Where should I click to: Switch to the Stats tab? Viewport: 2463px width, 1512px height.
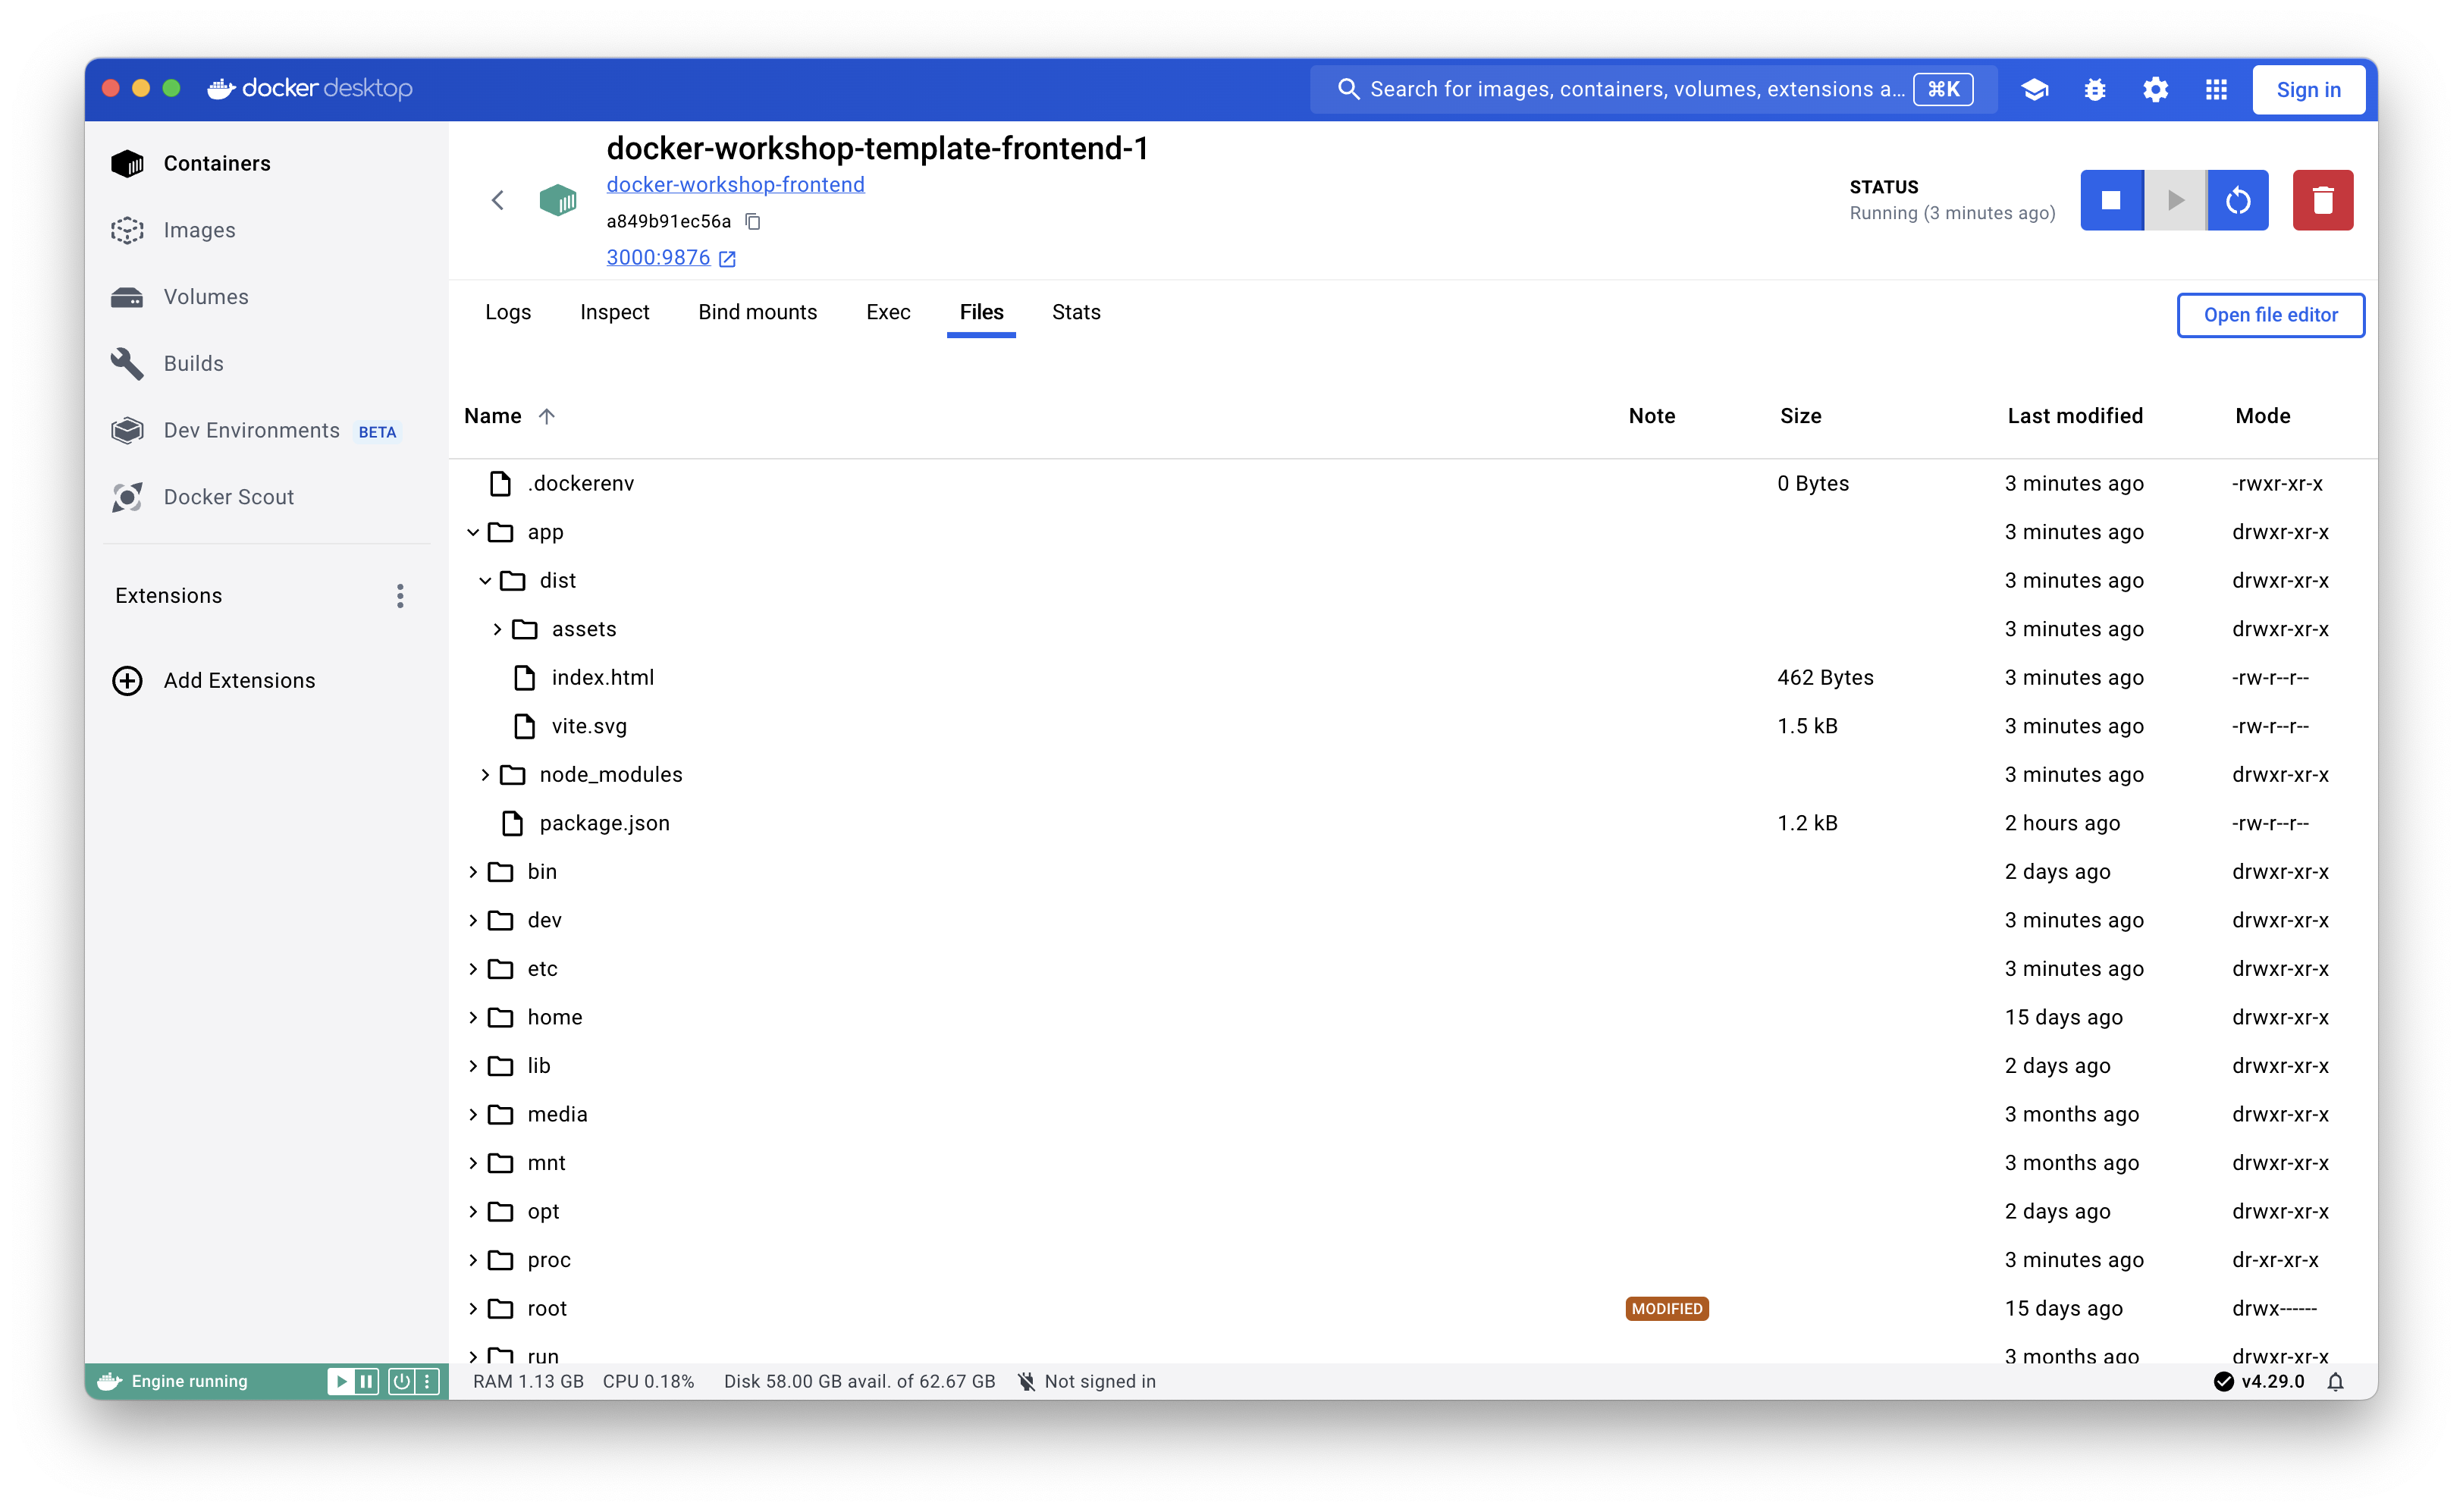pyautogui.click(x=1076, y=312)
